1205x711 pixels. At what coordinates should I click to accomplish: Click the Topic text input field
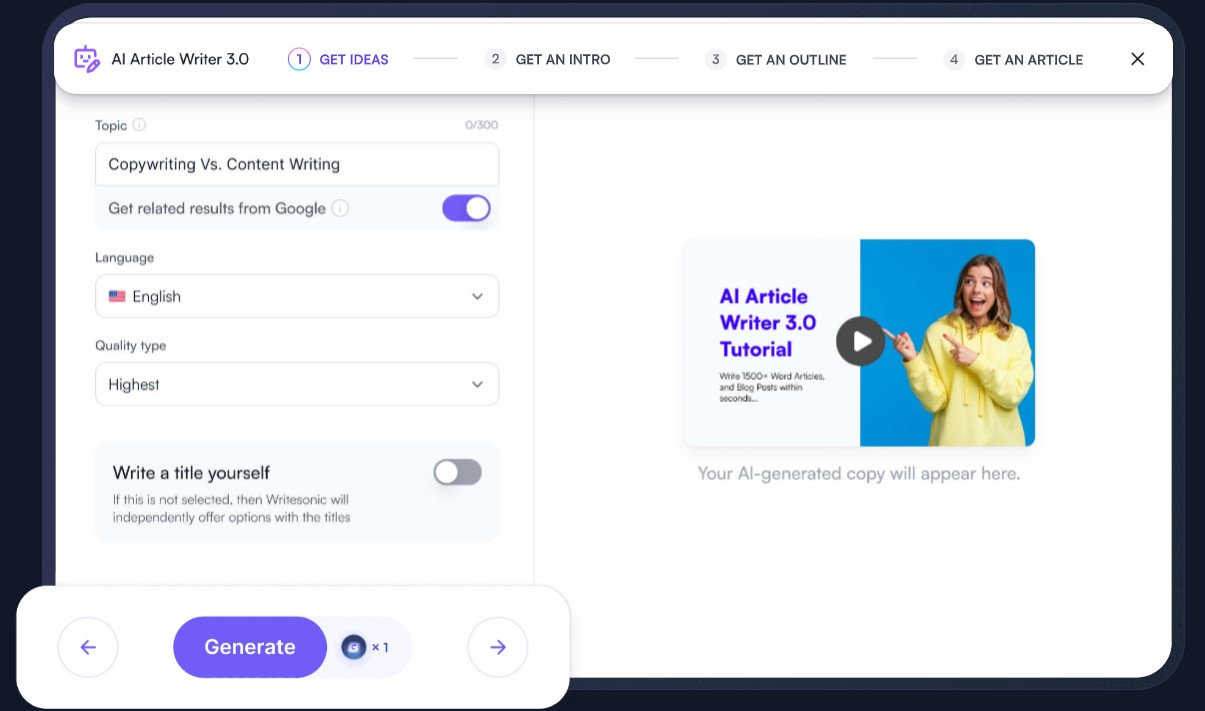(297, 164)
